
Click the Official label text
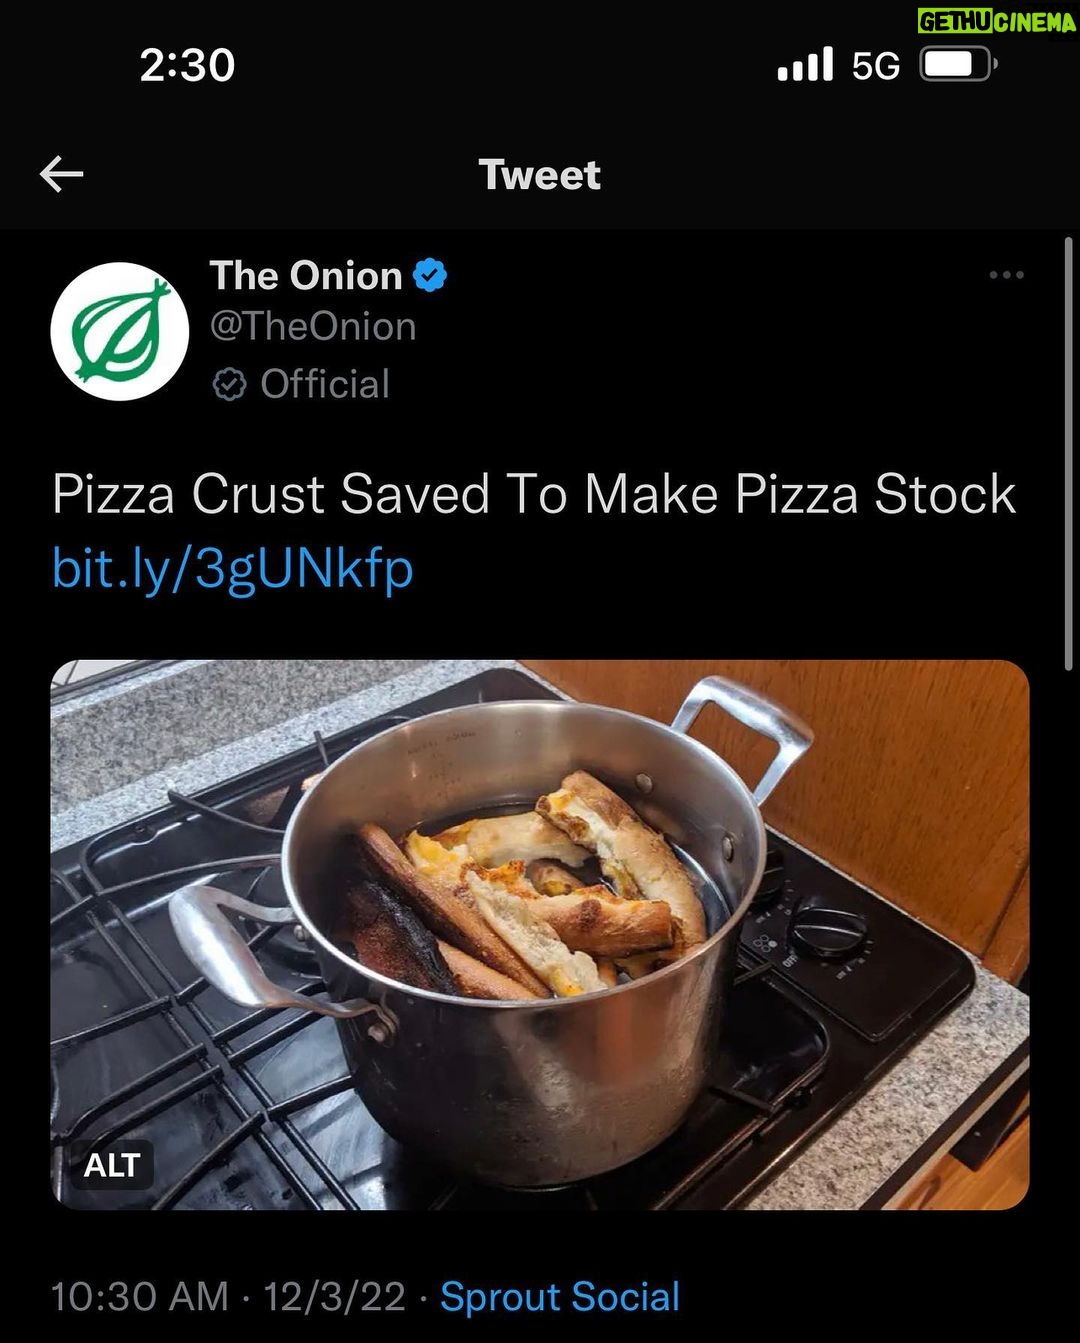click(x=325, y=384)
